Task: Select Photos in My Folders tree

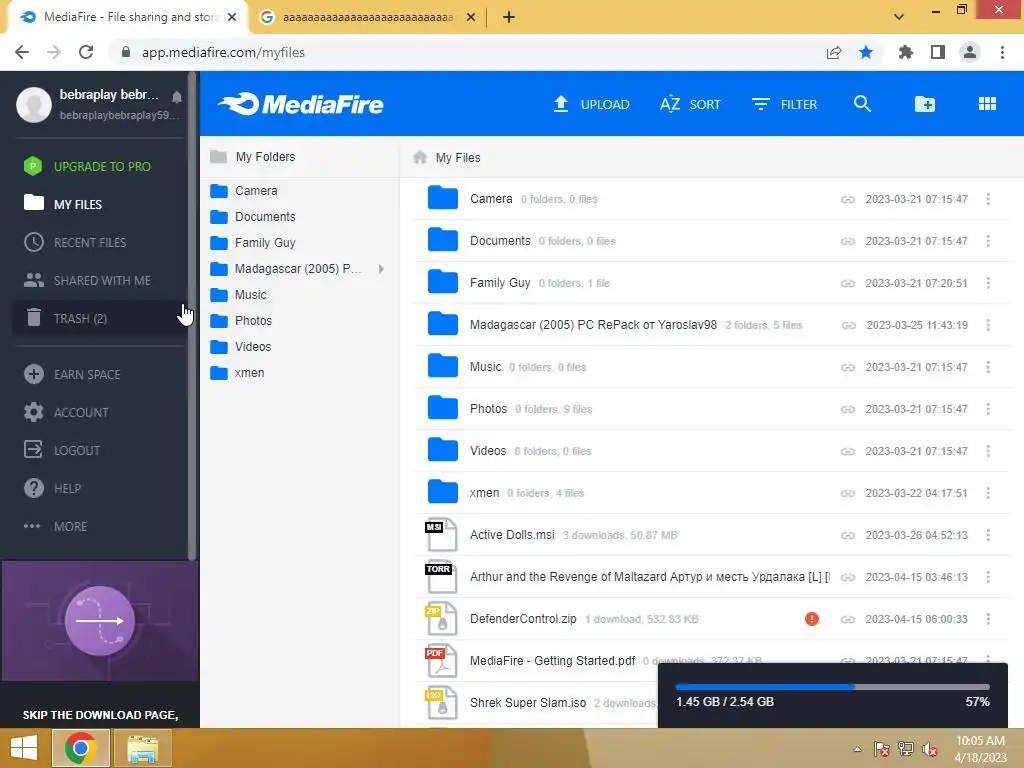Action: pos(241,321)
